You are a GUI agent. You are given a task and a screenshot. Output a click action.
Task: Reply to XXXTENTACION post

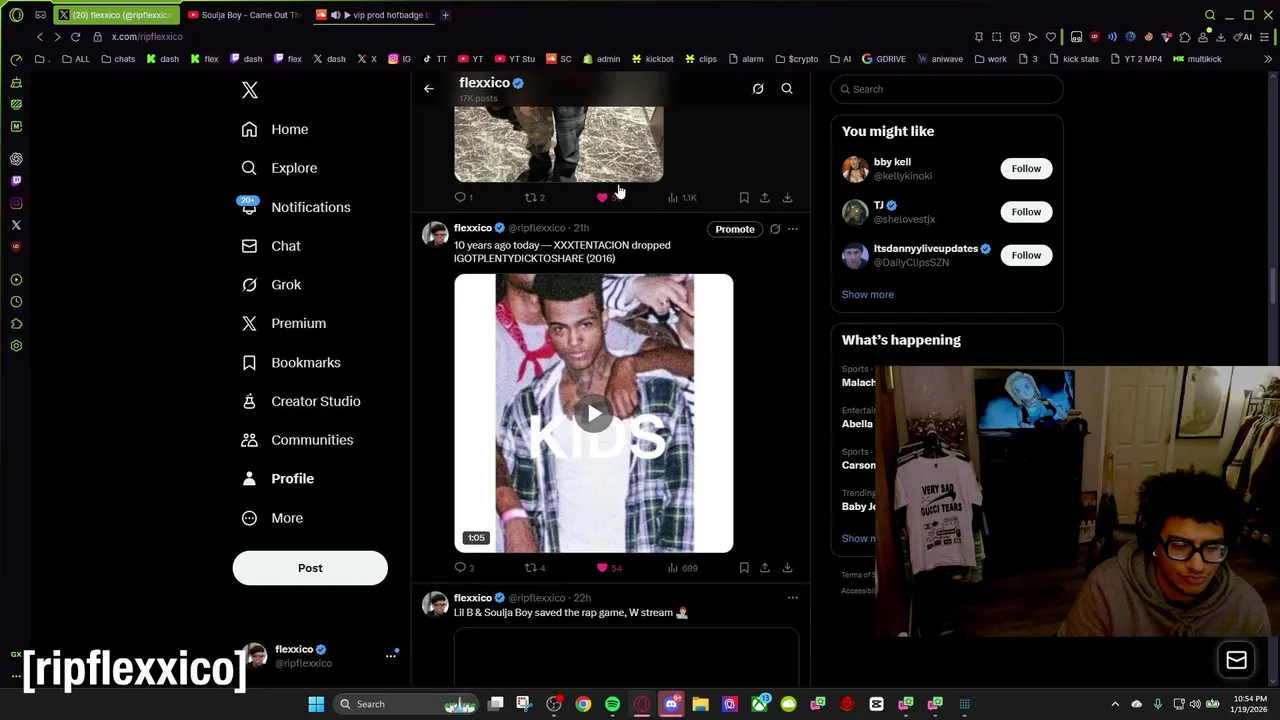tap(465, 568)
